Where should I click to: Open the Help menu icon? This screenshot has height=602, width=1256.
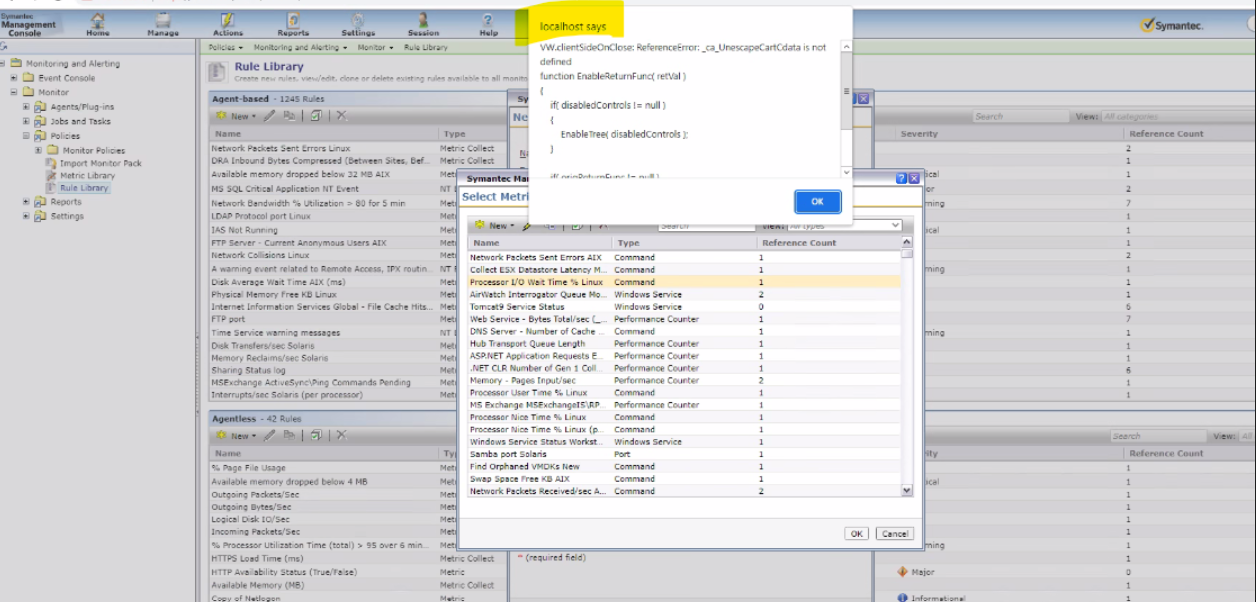(488, 22)
